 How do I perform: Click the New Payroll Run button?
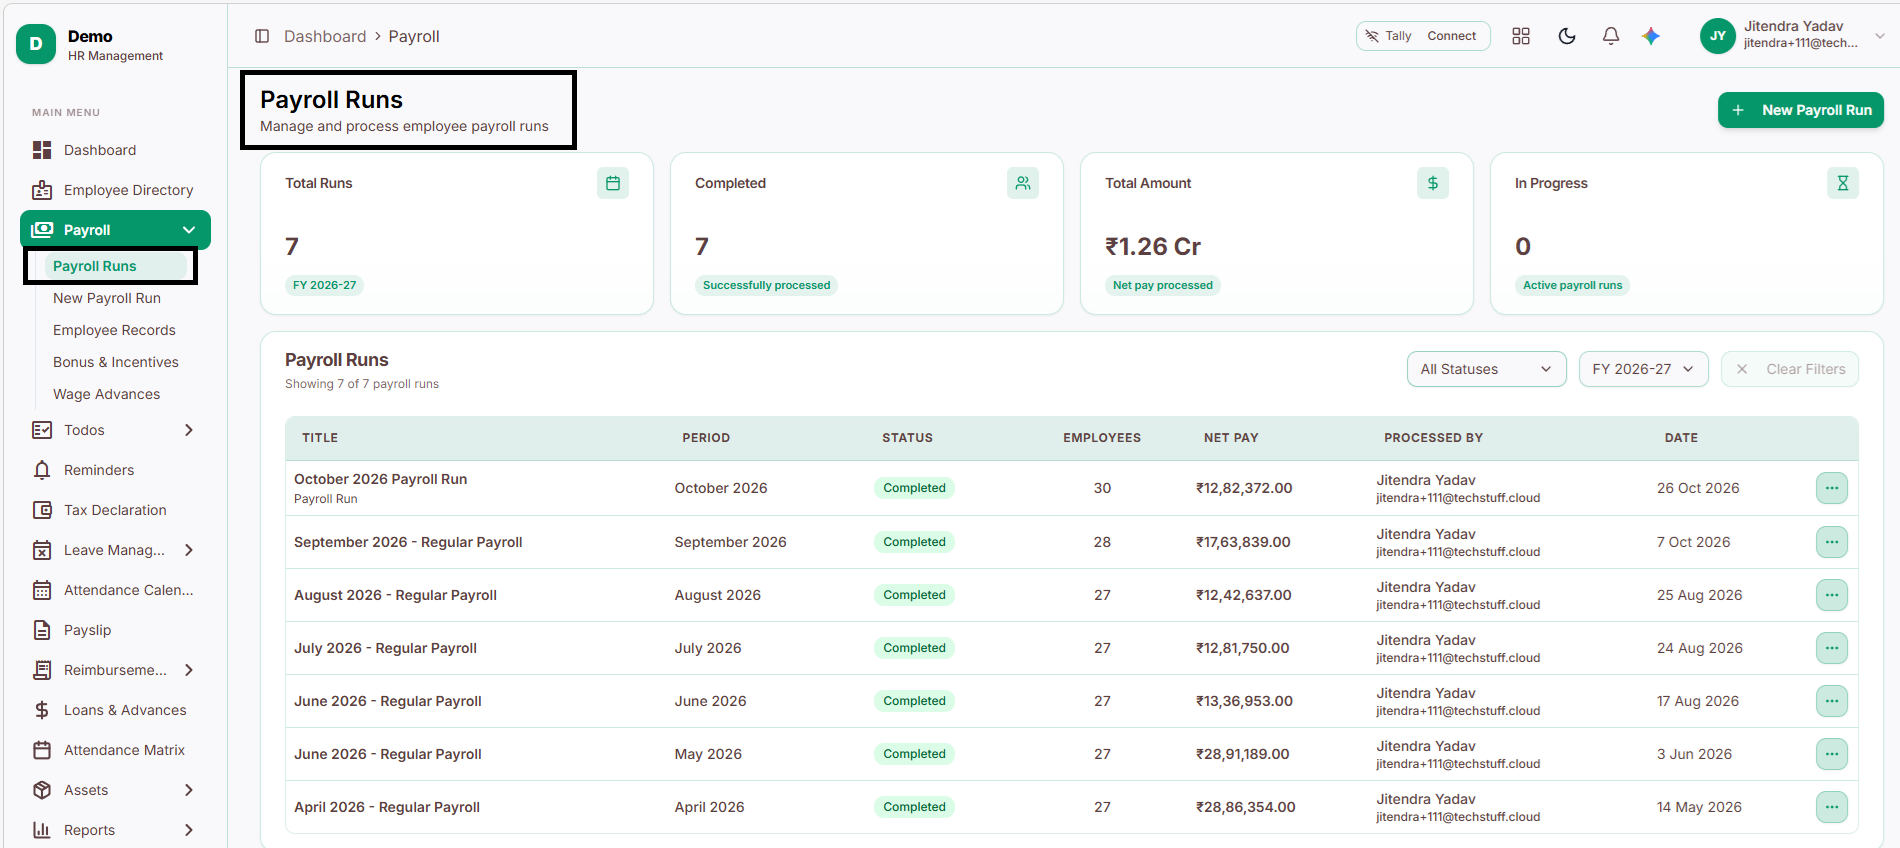click(1800, 110)
